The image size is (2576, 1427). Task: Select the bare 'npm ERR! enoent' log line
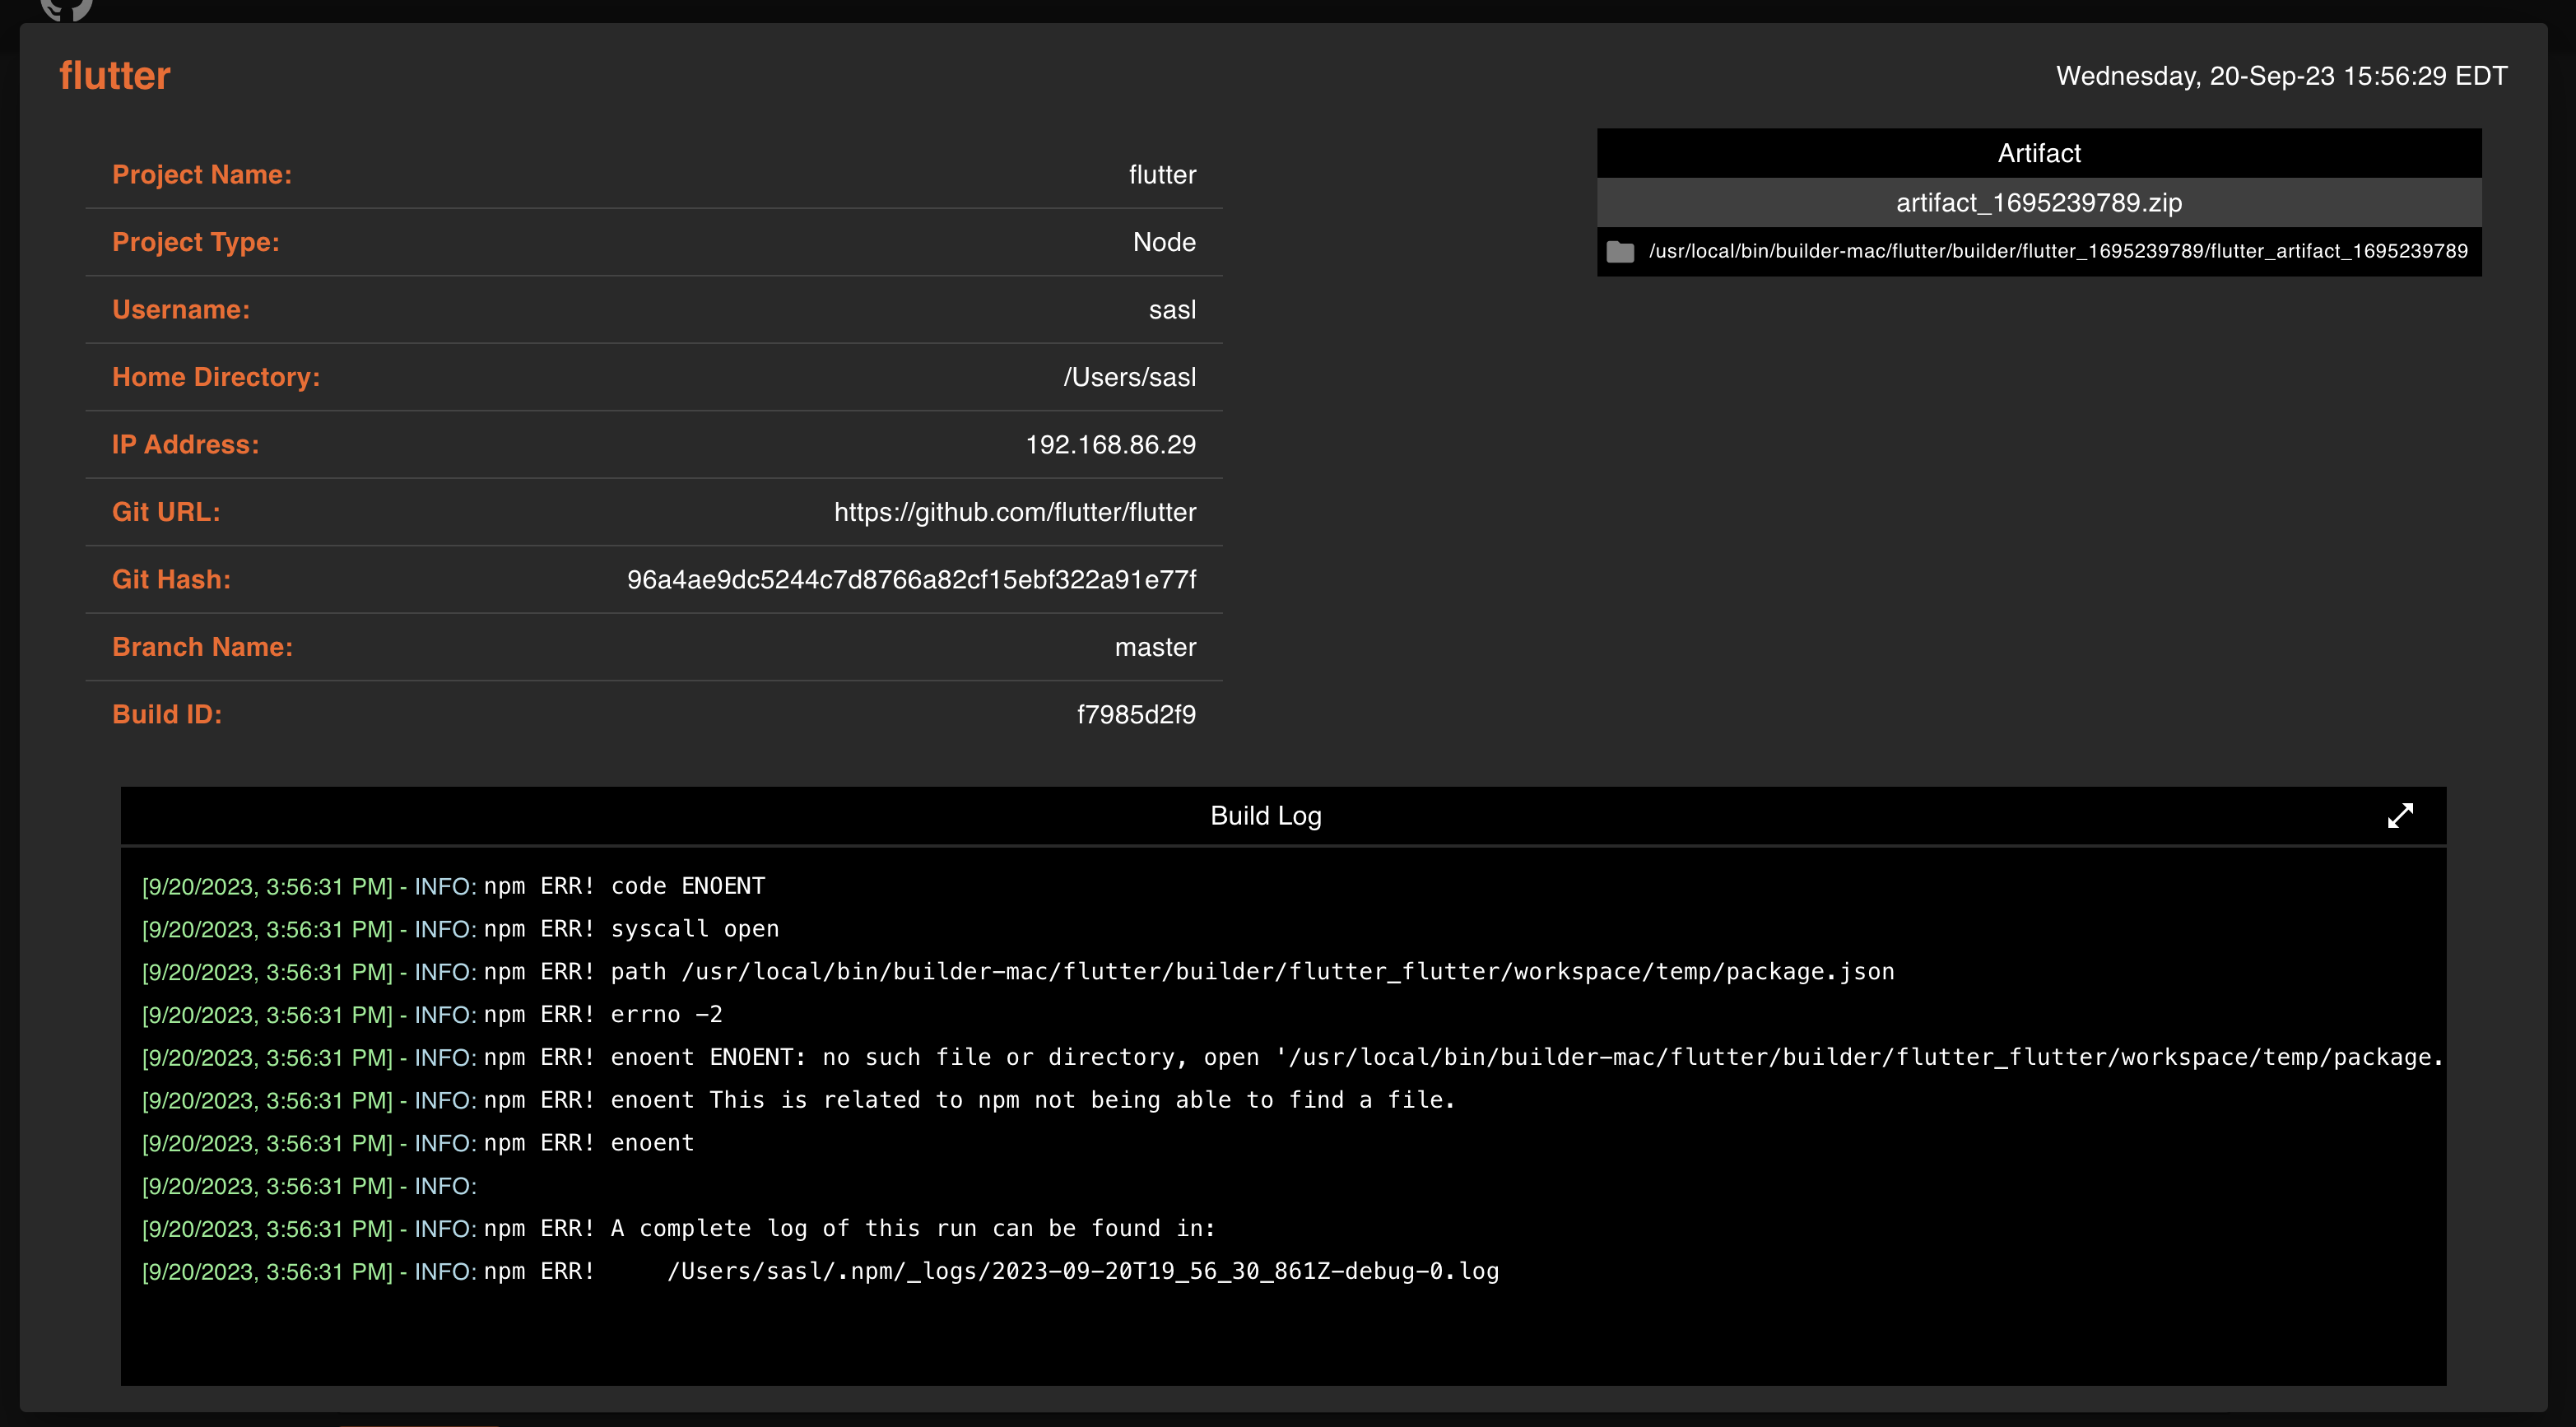(418, 1144)
